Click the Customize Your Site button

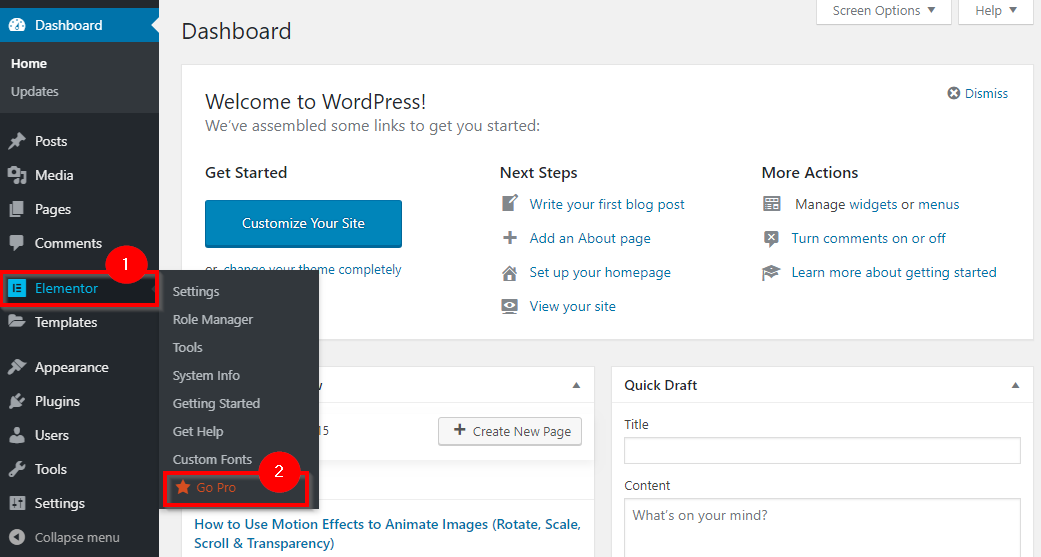[x=303, y=224]
